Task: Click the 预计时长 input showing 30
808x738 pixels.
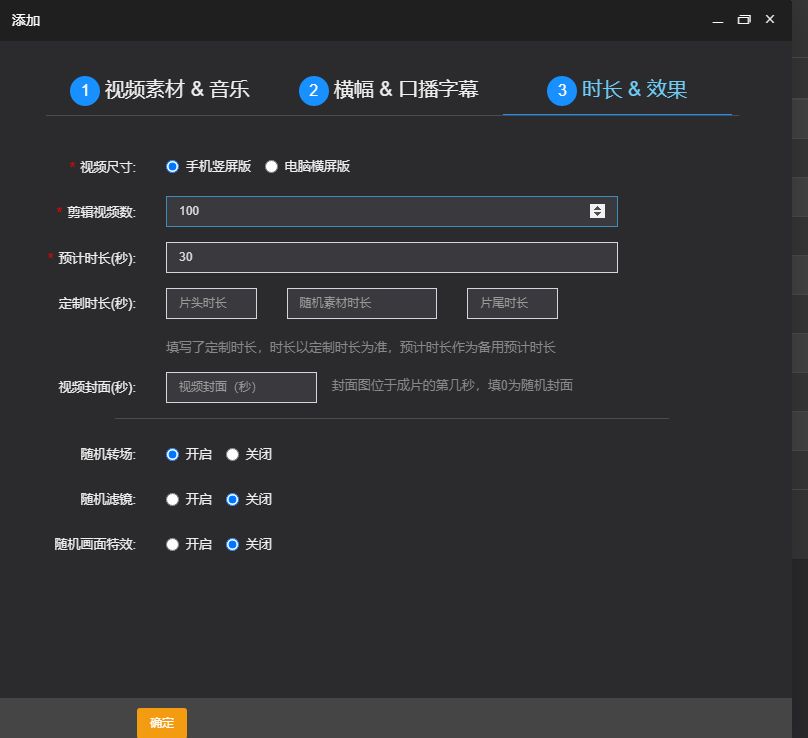Action: (x=390, y=257)
